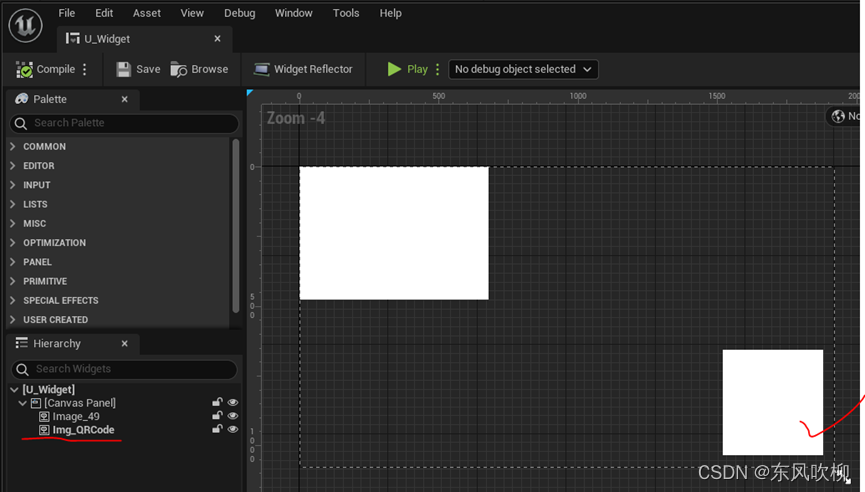The width and height of the screenshot is (865, 492).
Task: Expand the PANEL palette category
Action: tap(12, 262)
